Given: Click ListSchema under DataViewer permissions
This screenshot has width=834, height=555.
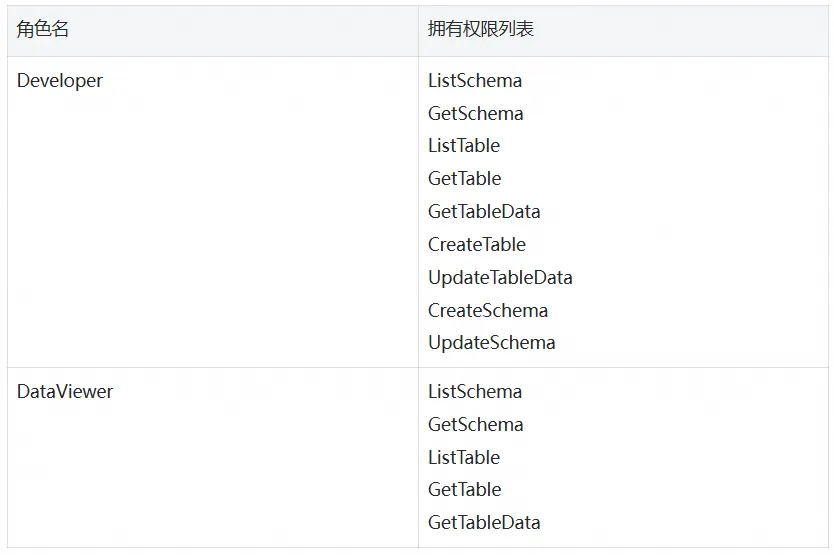Looking at the screenshot, I should click(x=475, y=392).
